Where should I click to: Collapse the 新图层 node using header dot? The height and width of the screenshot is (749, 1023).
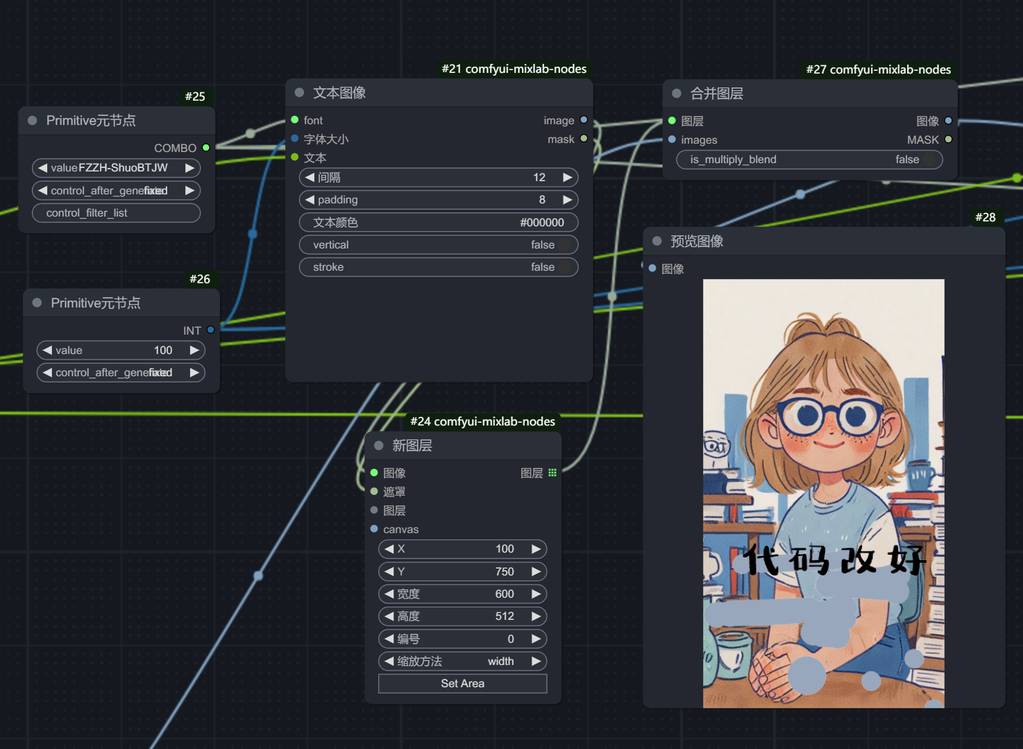(x=379, y=446)
